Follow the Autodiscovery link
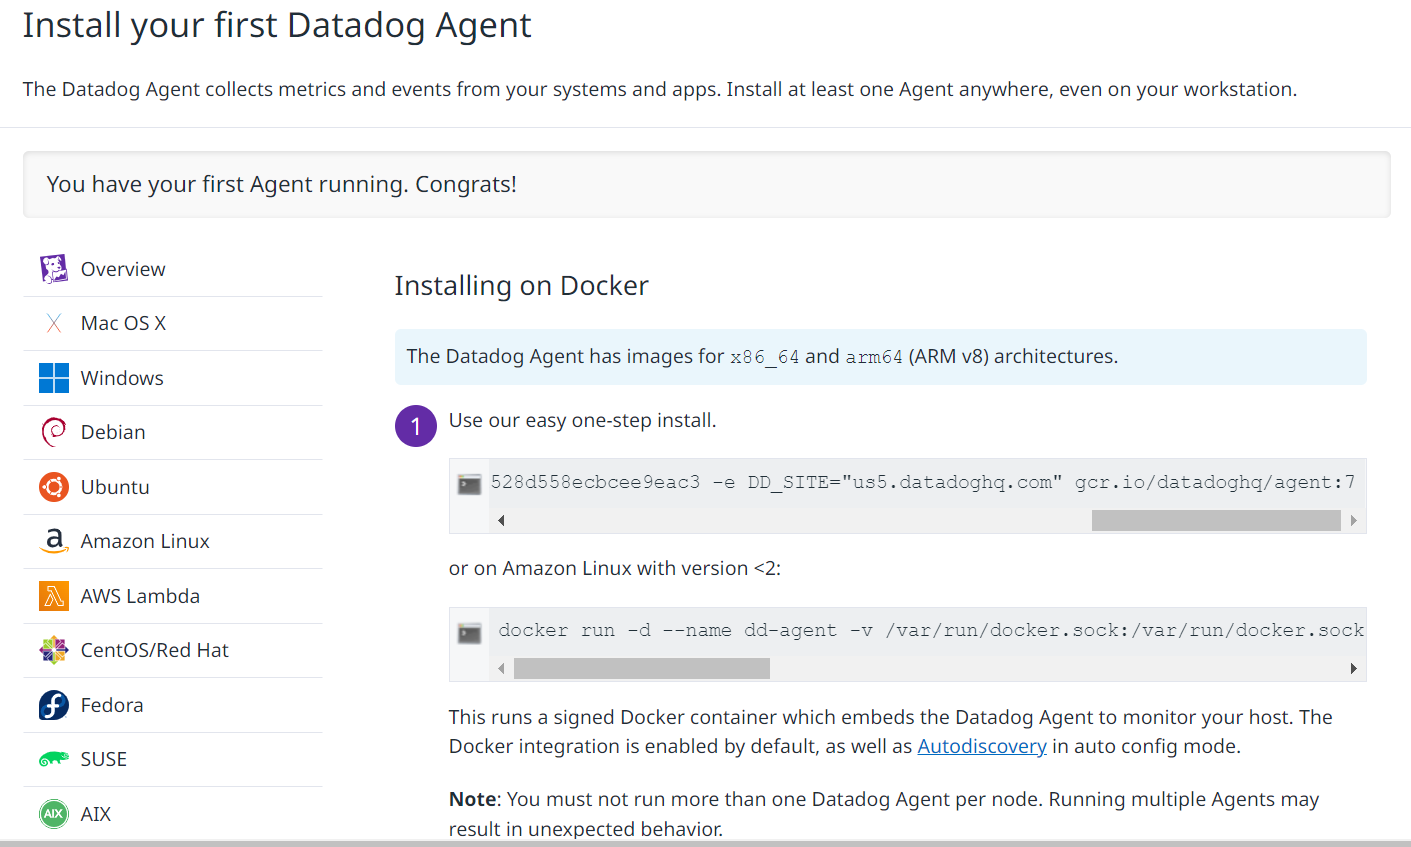The height and width of the screenshot is (847, 1411). point(982,746)
